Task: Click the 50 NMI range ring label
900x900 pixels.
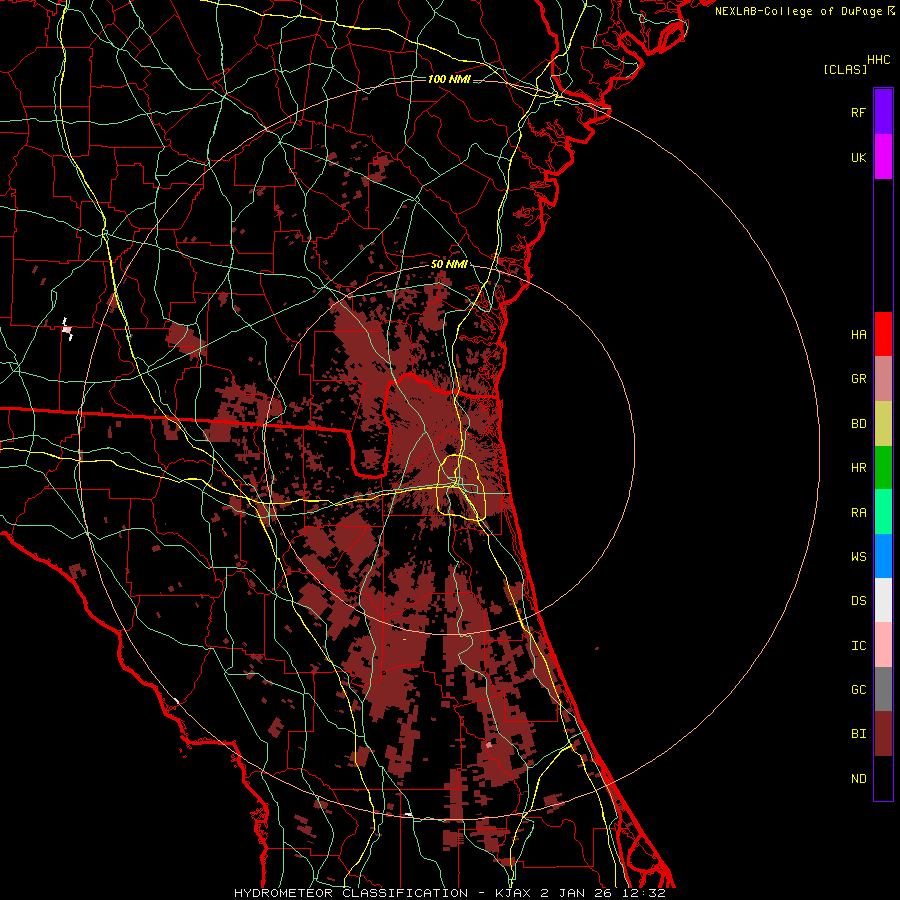Action: 449,265
